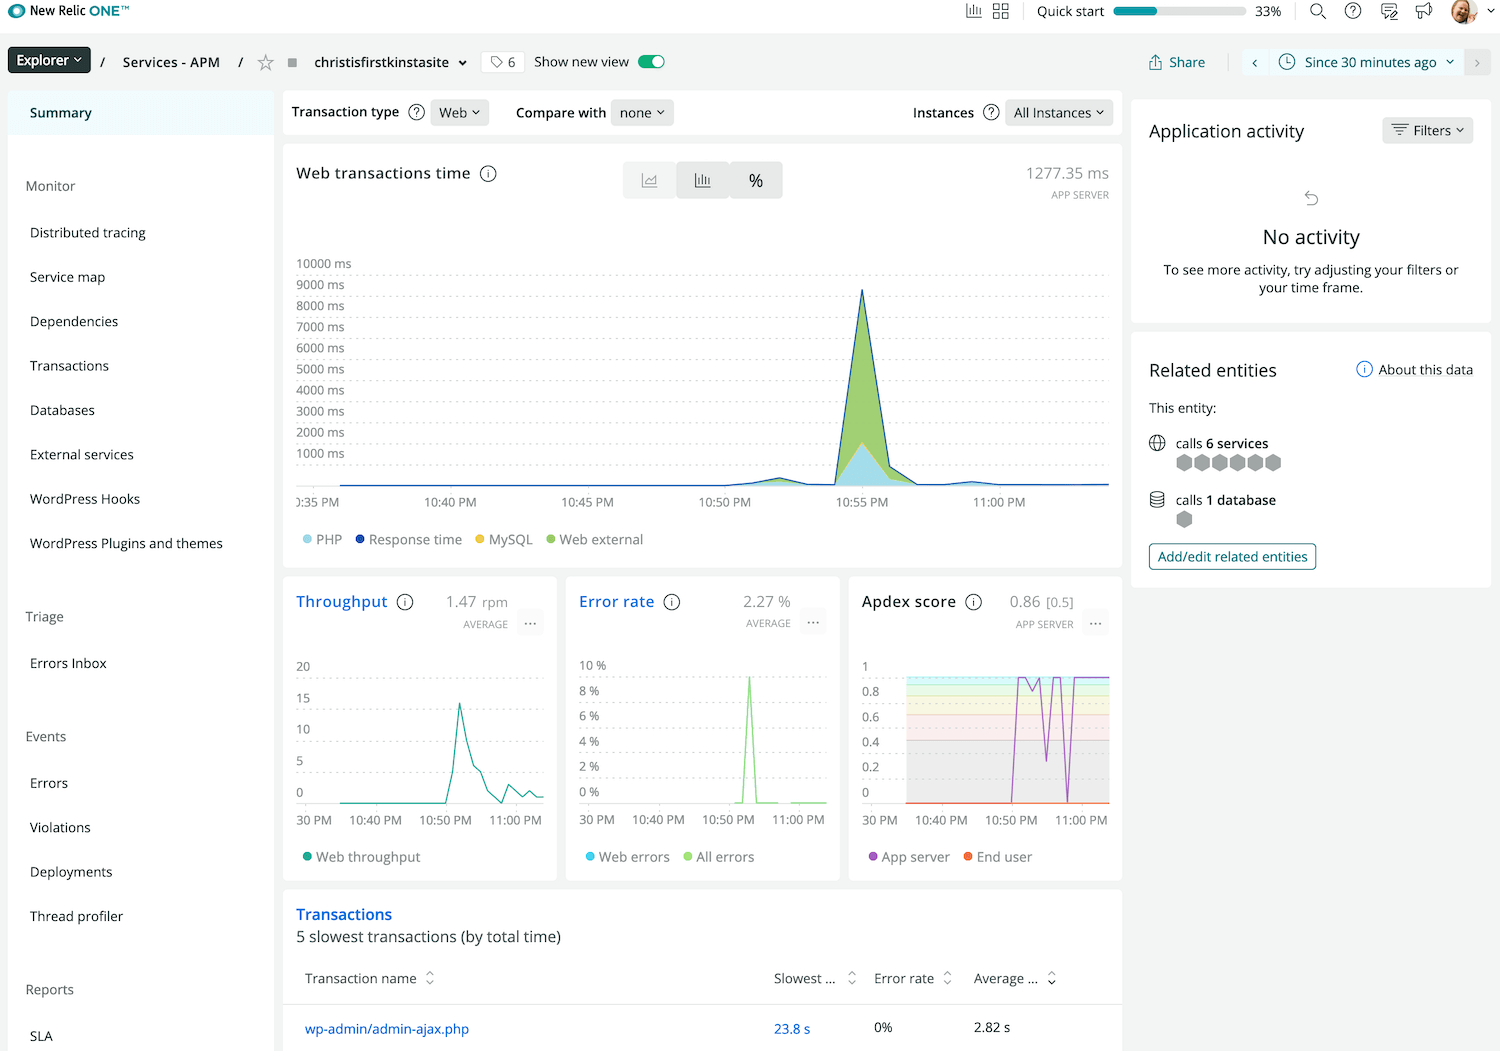Image resolution: width=1500 pixels, height=1051 pixels.
Task: Open the Compare with none dropdown
Action: pos(642,113)
